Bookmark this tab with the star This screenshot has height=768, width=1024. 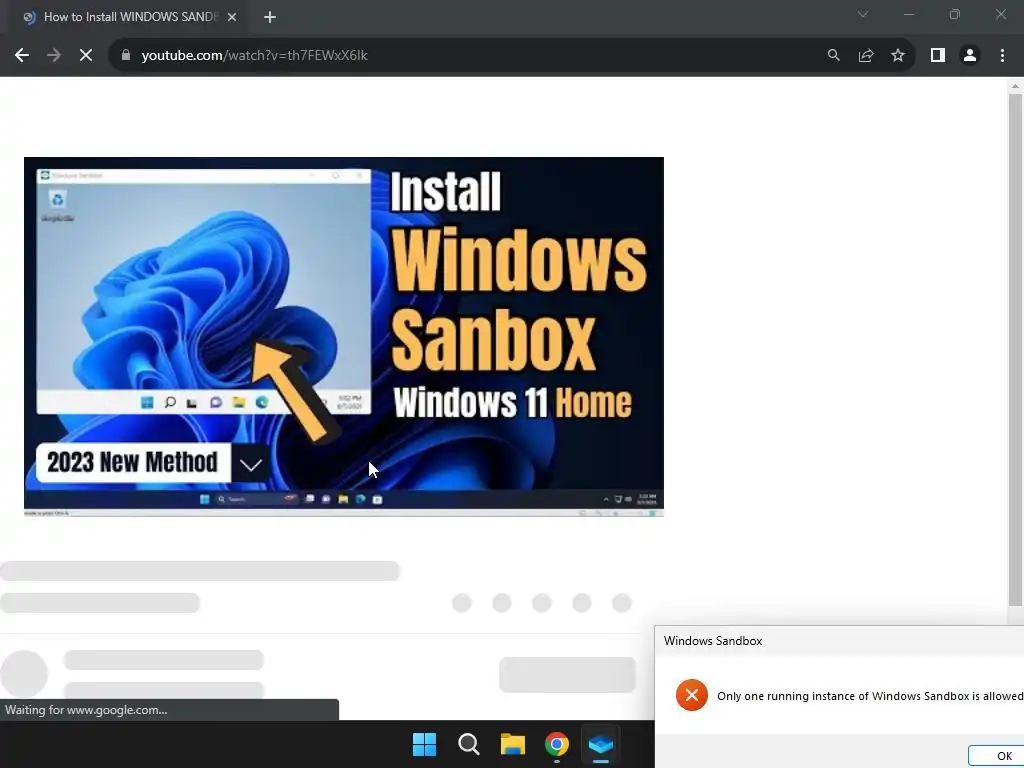pos(898,56)
